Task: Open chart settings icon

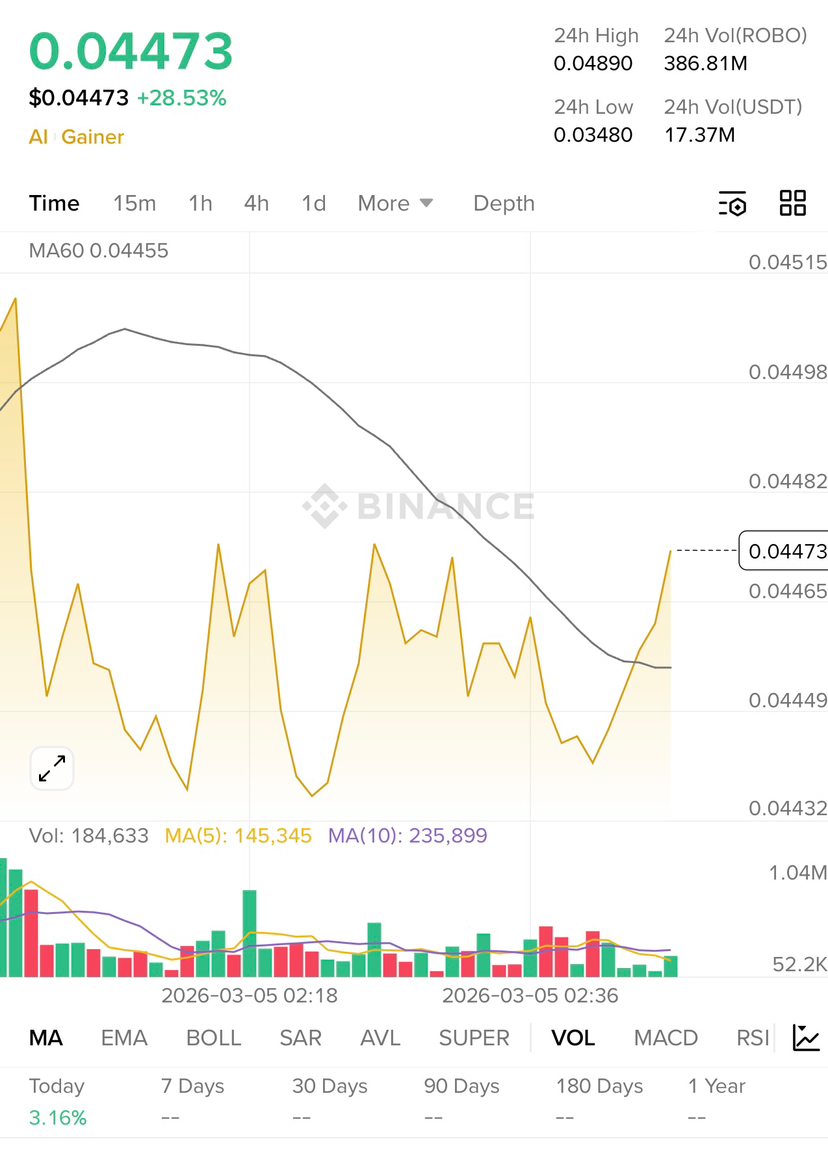Action: coord(733,204)
